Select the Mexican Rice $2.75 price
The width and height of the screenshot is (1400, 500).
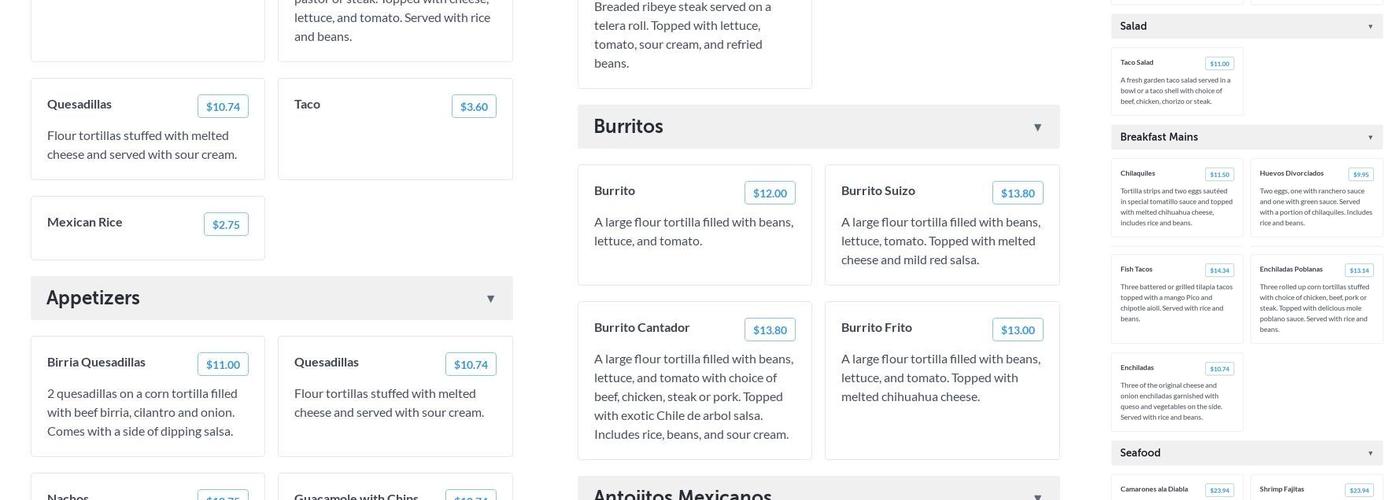pyautogui.click(x=226, y=225)
